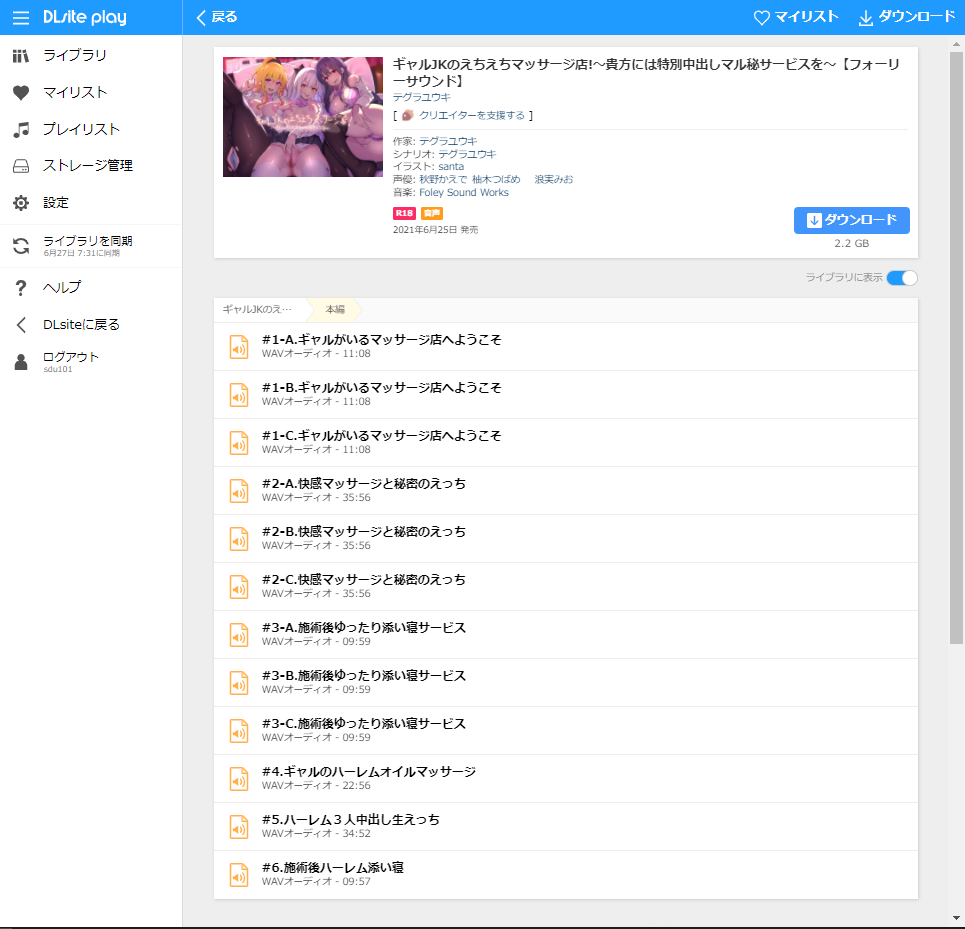
Task: Click the audio file icon for #1-B
Action: click(x=239, y=395)
